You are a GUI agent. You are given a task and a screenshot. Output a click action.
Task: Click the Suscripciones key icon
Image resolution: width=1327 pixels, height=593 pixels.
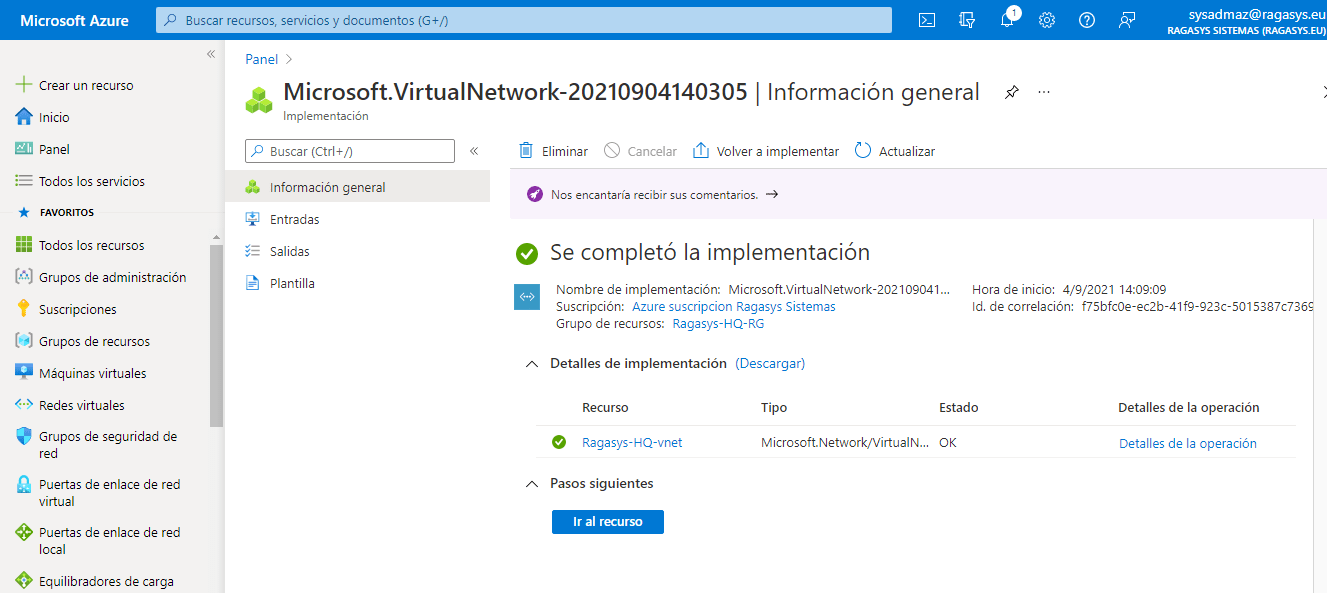point(24,309)
